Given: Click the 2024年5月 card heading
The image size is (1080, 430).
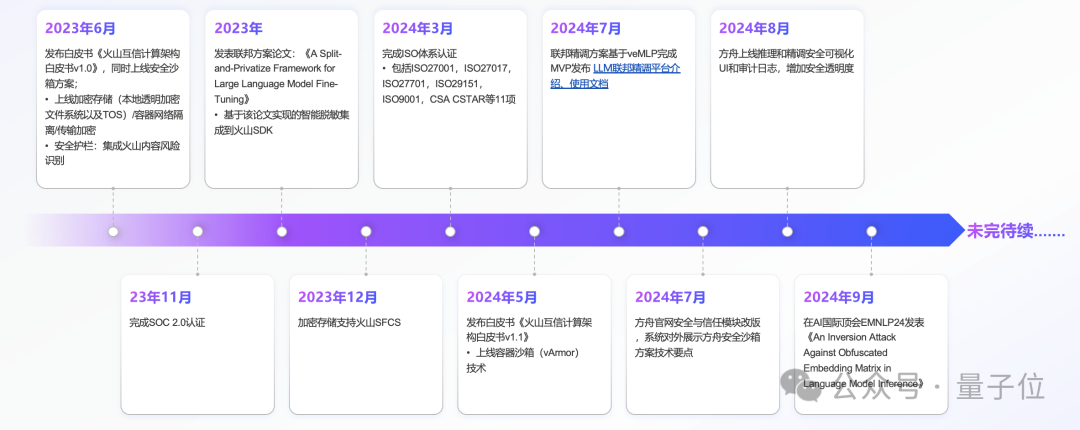Looking at the screenshot, I should (502, 298).
